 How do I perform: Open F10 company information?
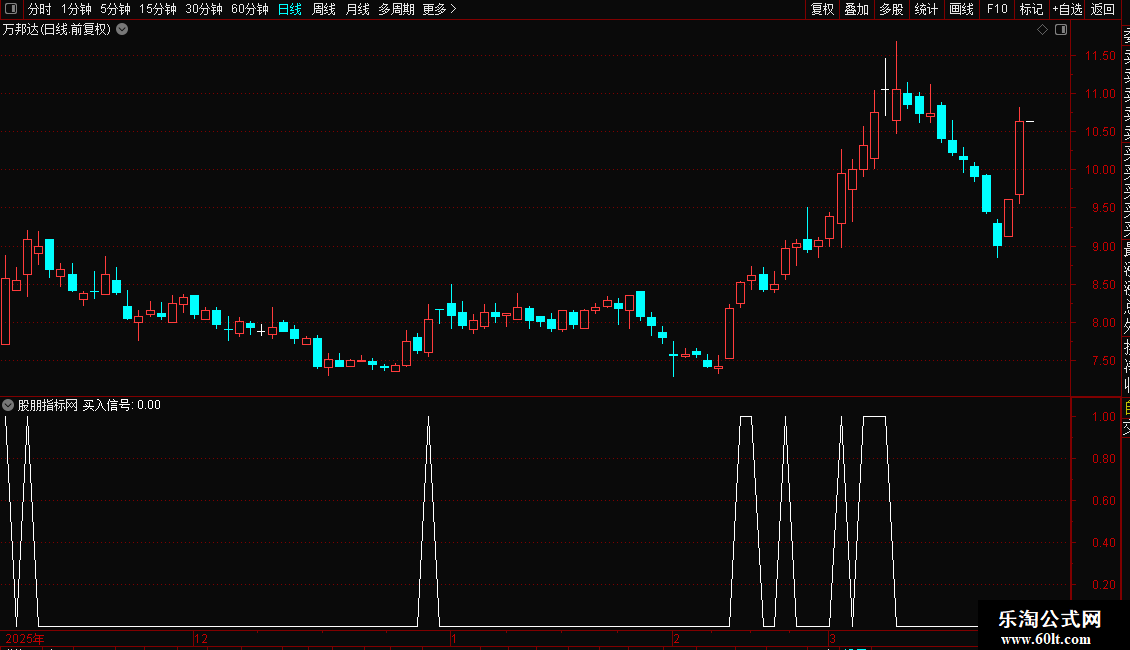point(997,9)
